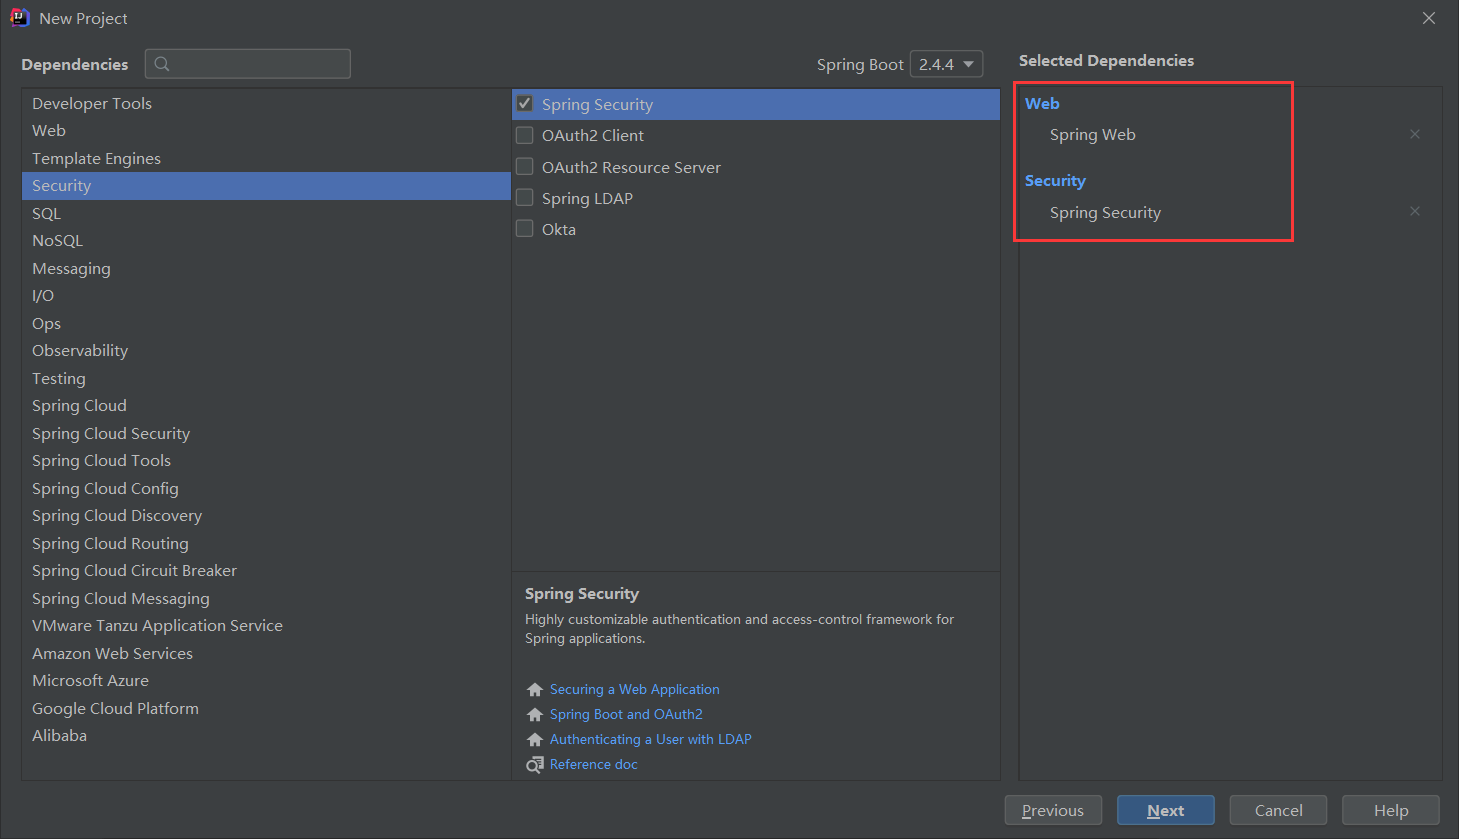Tick the Okta checkbox
The image size is (1459, 839).
tap(525, 229)
